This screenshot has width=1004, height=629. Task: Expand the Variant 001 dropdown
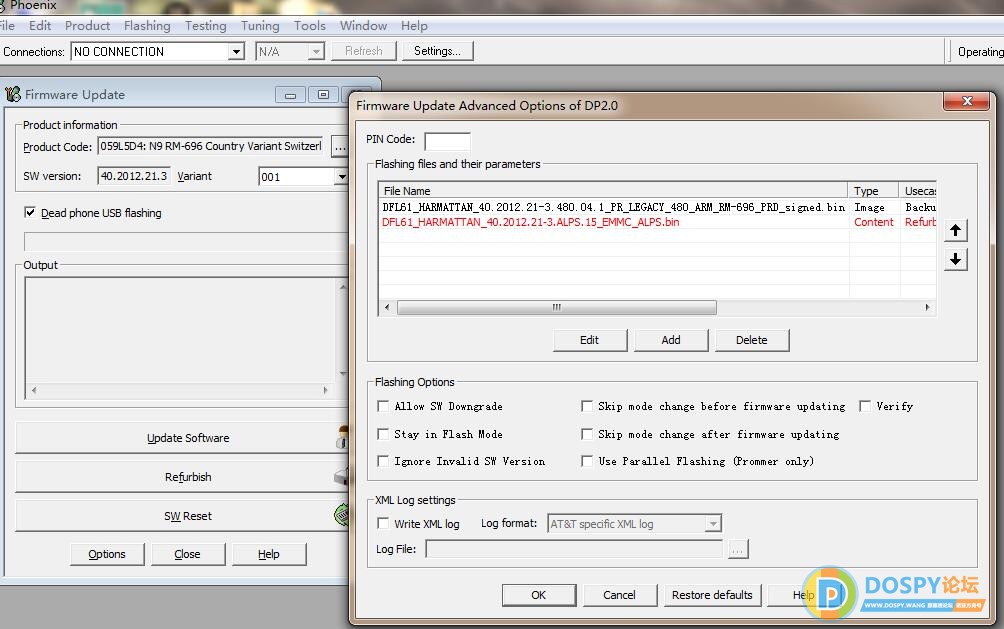(341, 176)
